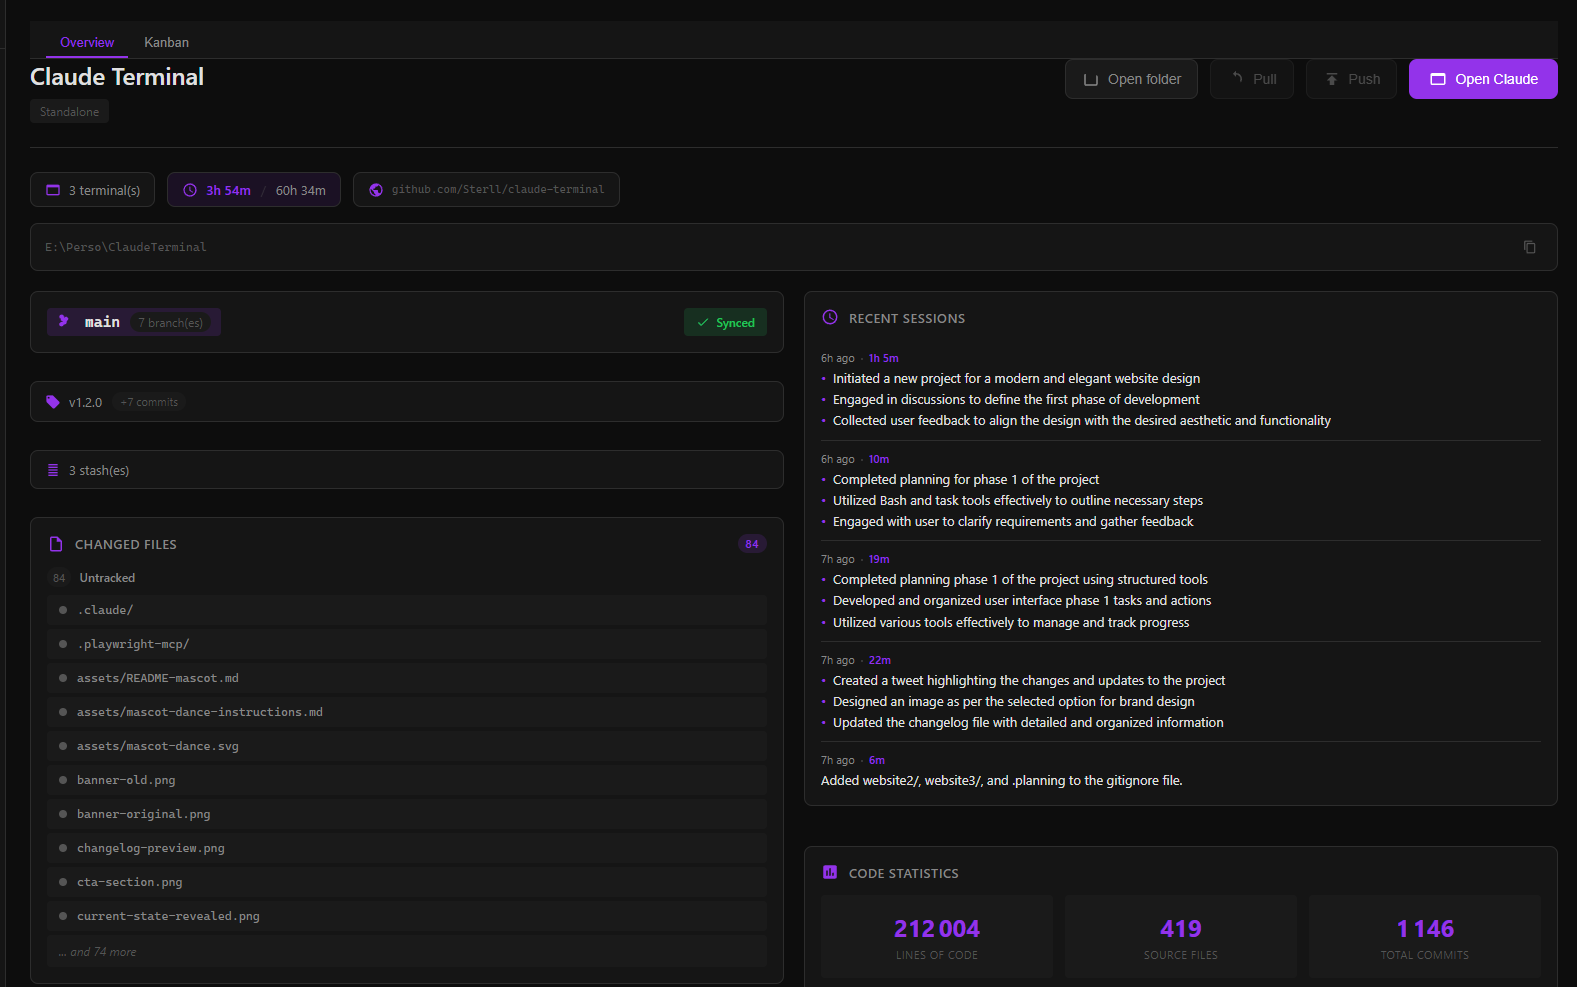Click the git branch icon beside main
Viewport: 1577px width, 987px height.
pos(64,321)
